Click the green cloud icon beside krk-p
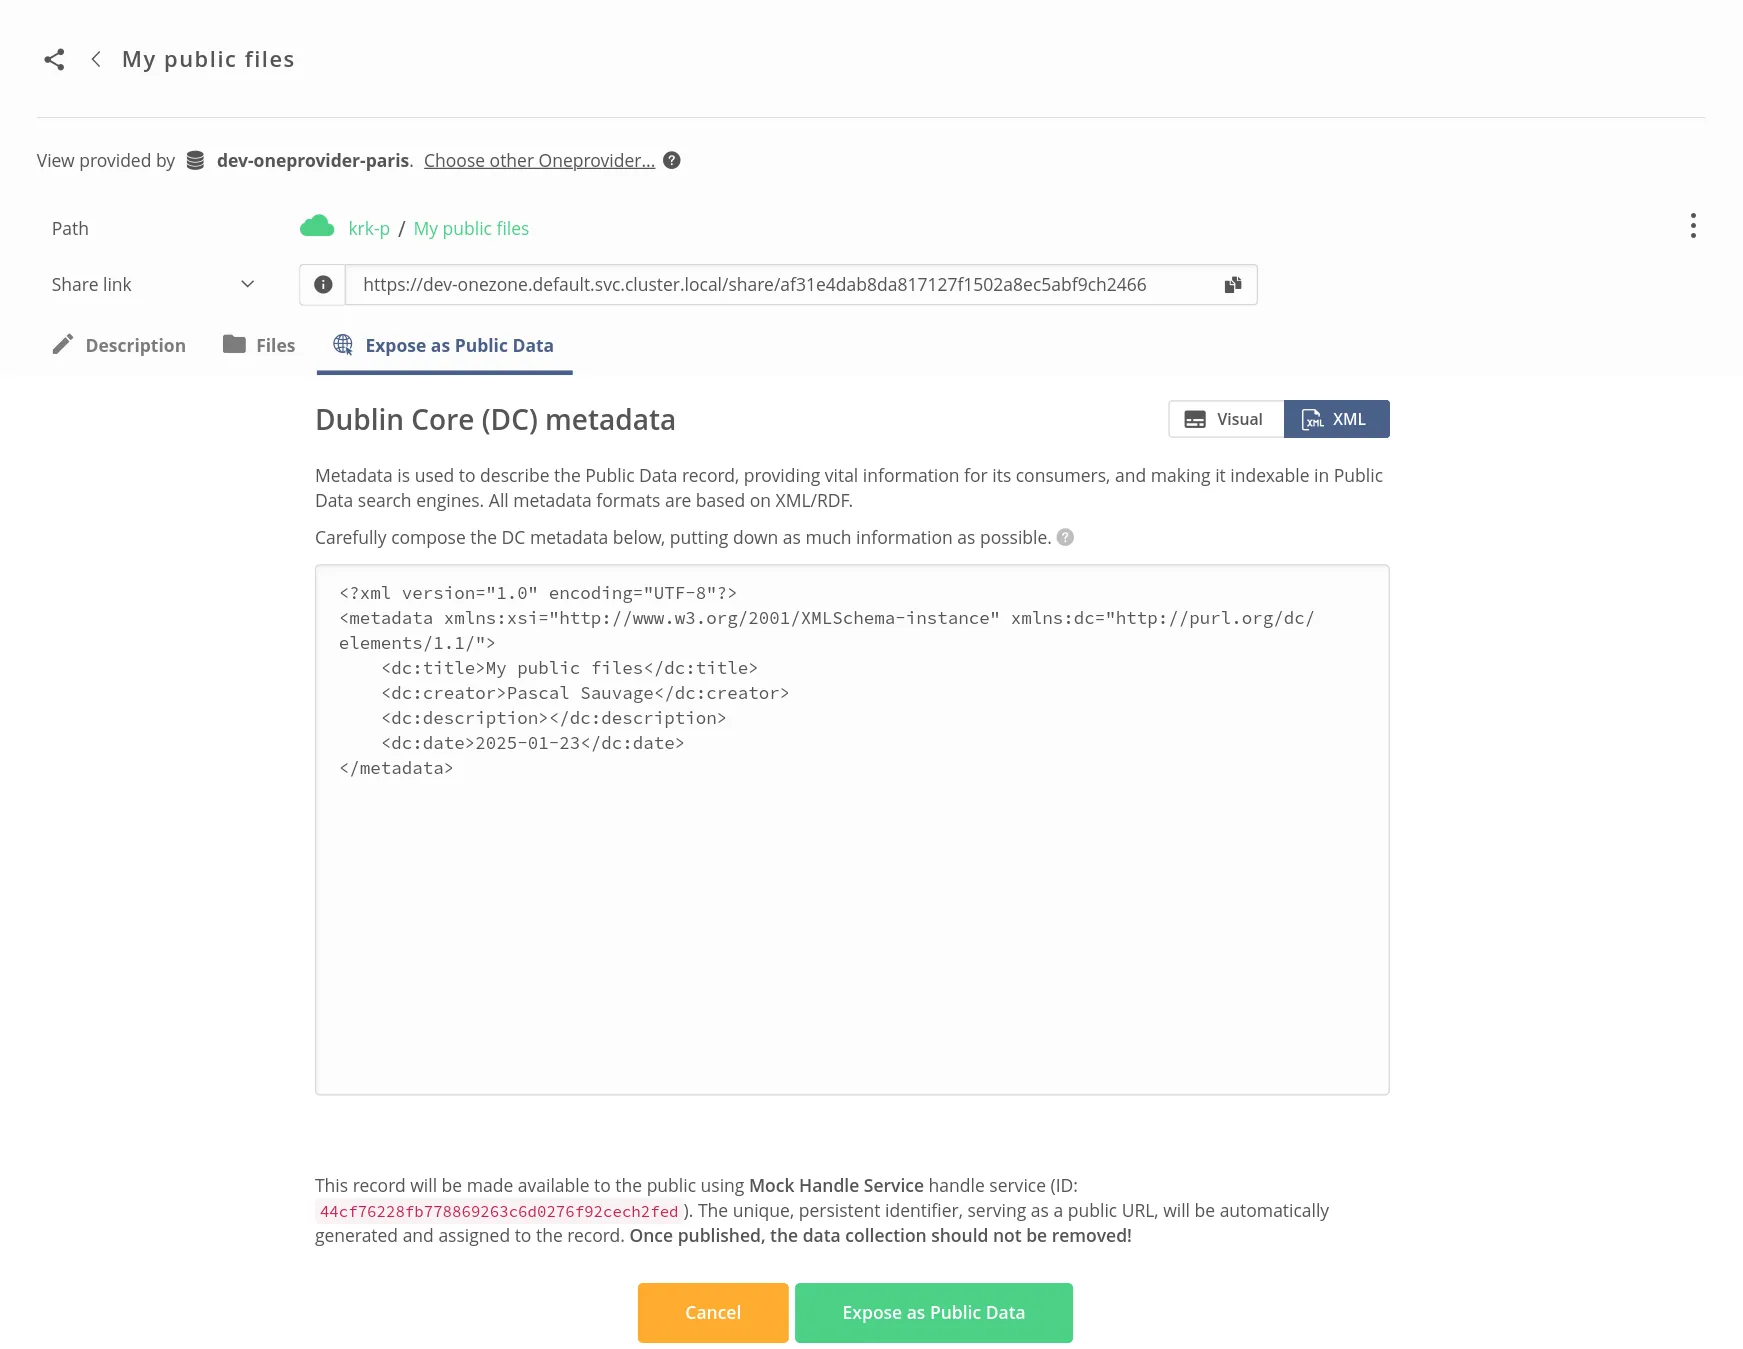Screen dimensions: 1743x1349 click(x=317, y=226)
